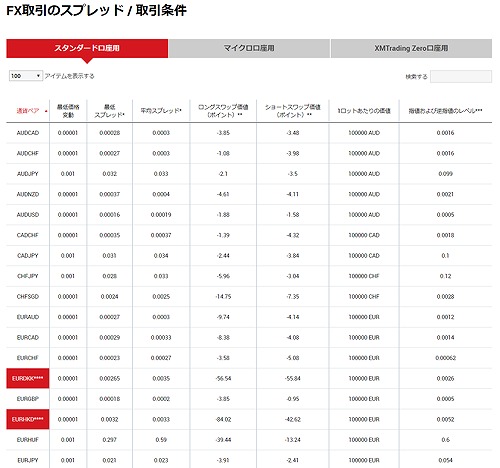The image size is (500, 468).
Task: Click the EURCAD pair name
Action: pyautogui.click(x=28, y=338)
